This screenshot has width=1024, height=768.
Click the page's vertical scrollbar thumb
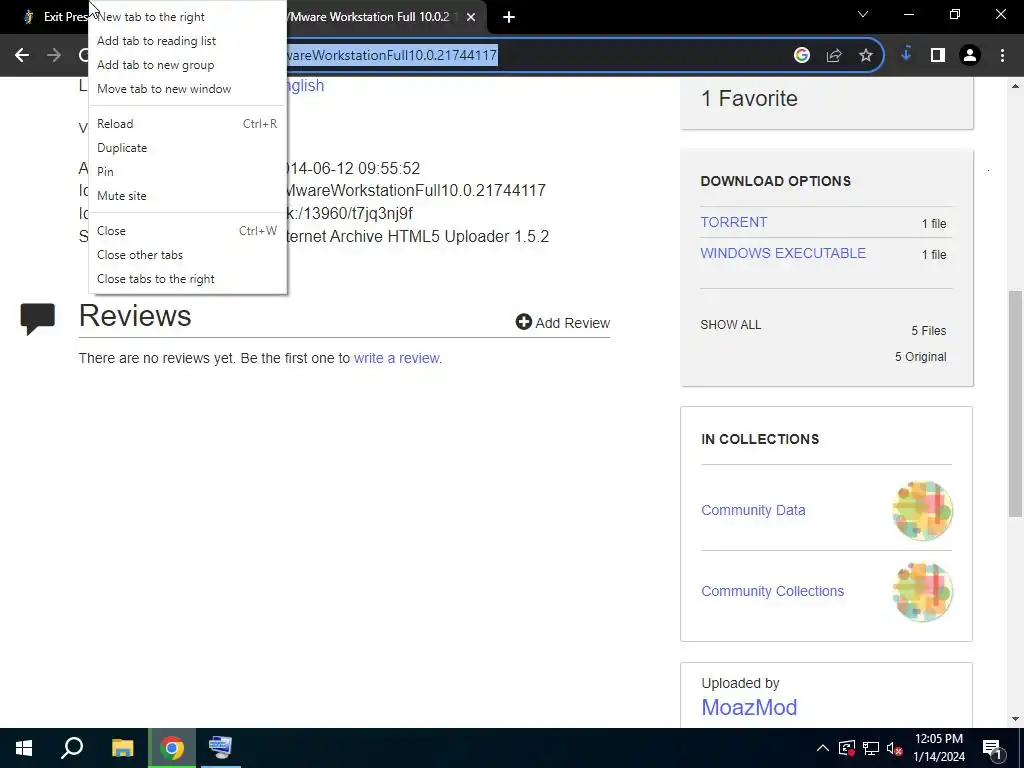click(1016, 402)
